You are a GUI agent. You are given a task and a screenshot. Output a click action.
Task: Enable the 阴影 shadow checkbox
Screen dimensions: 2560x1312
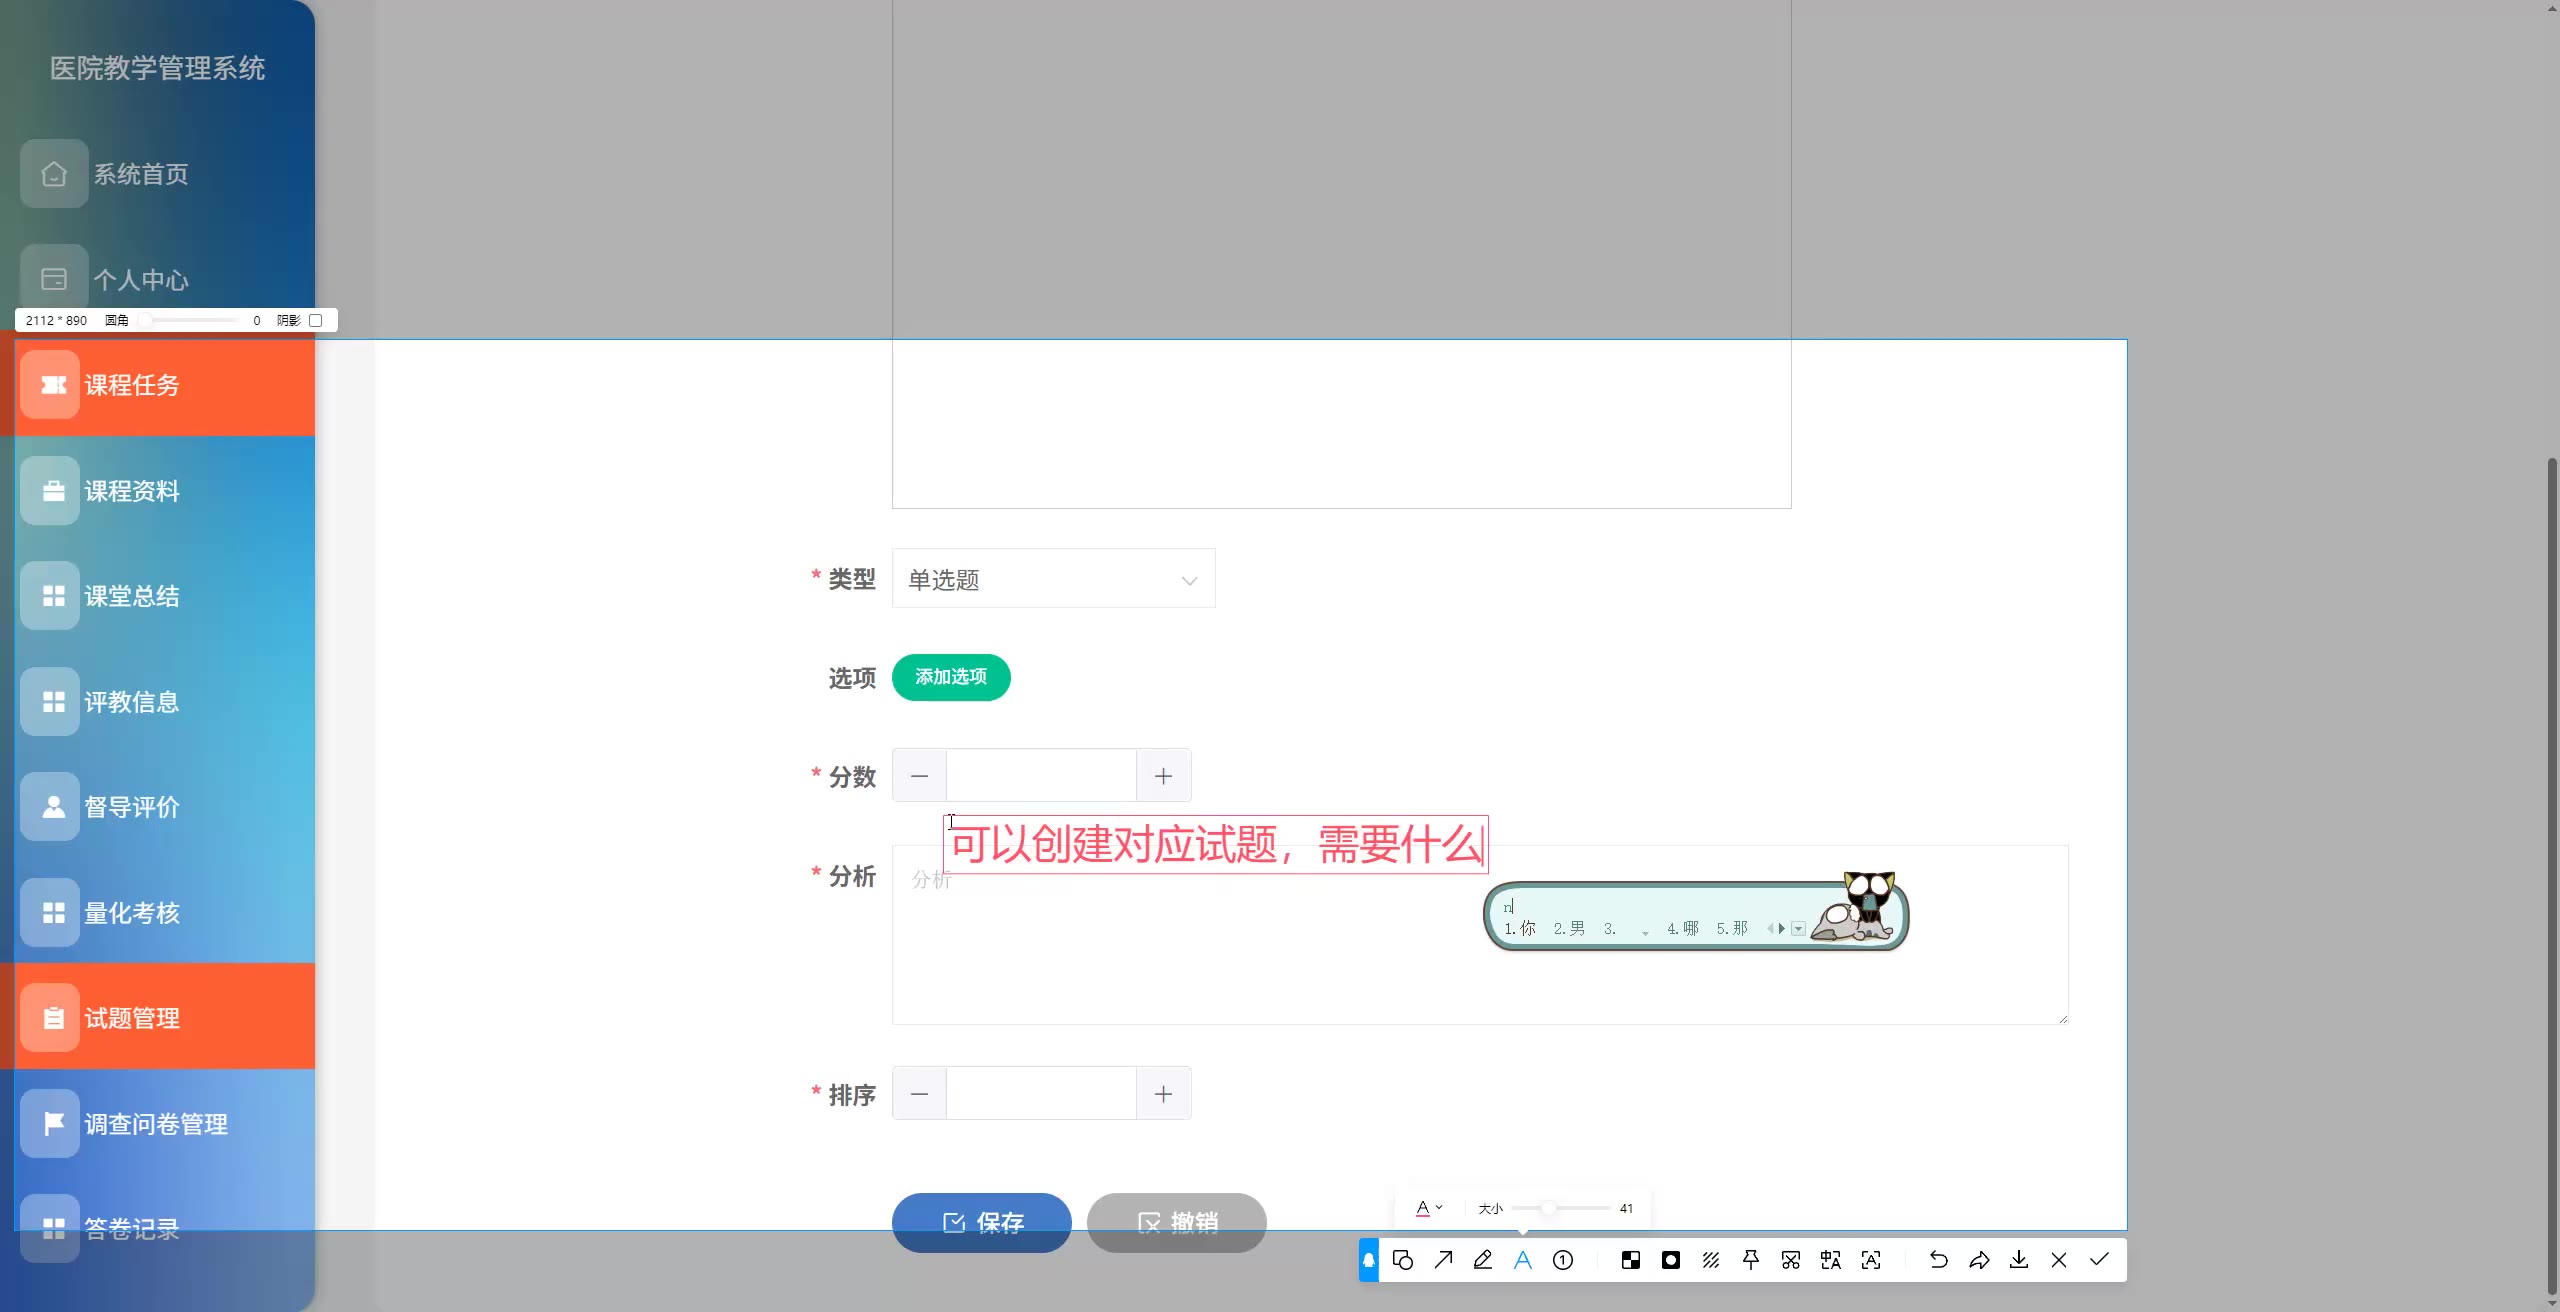(316, 320)
